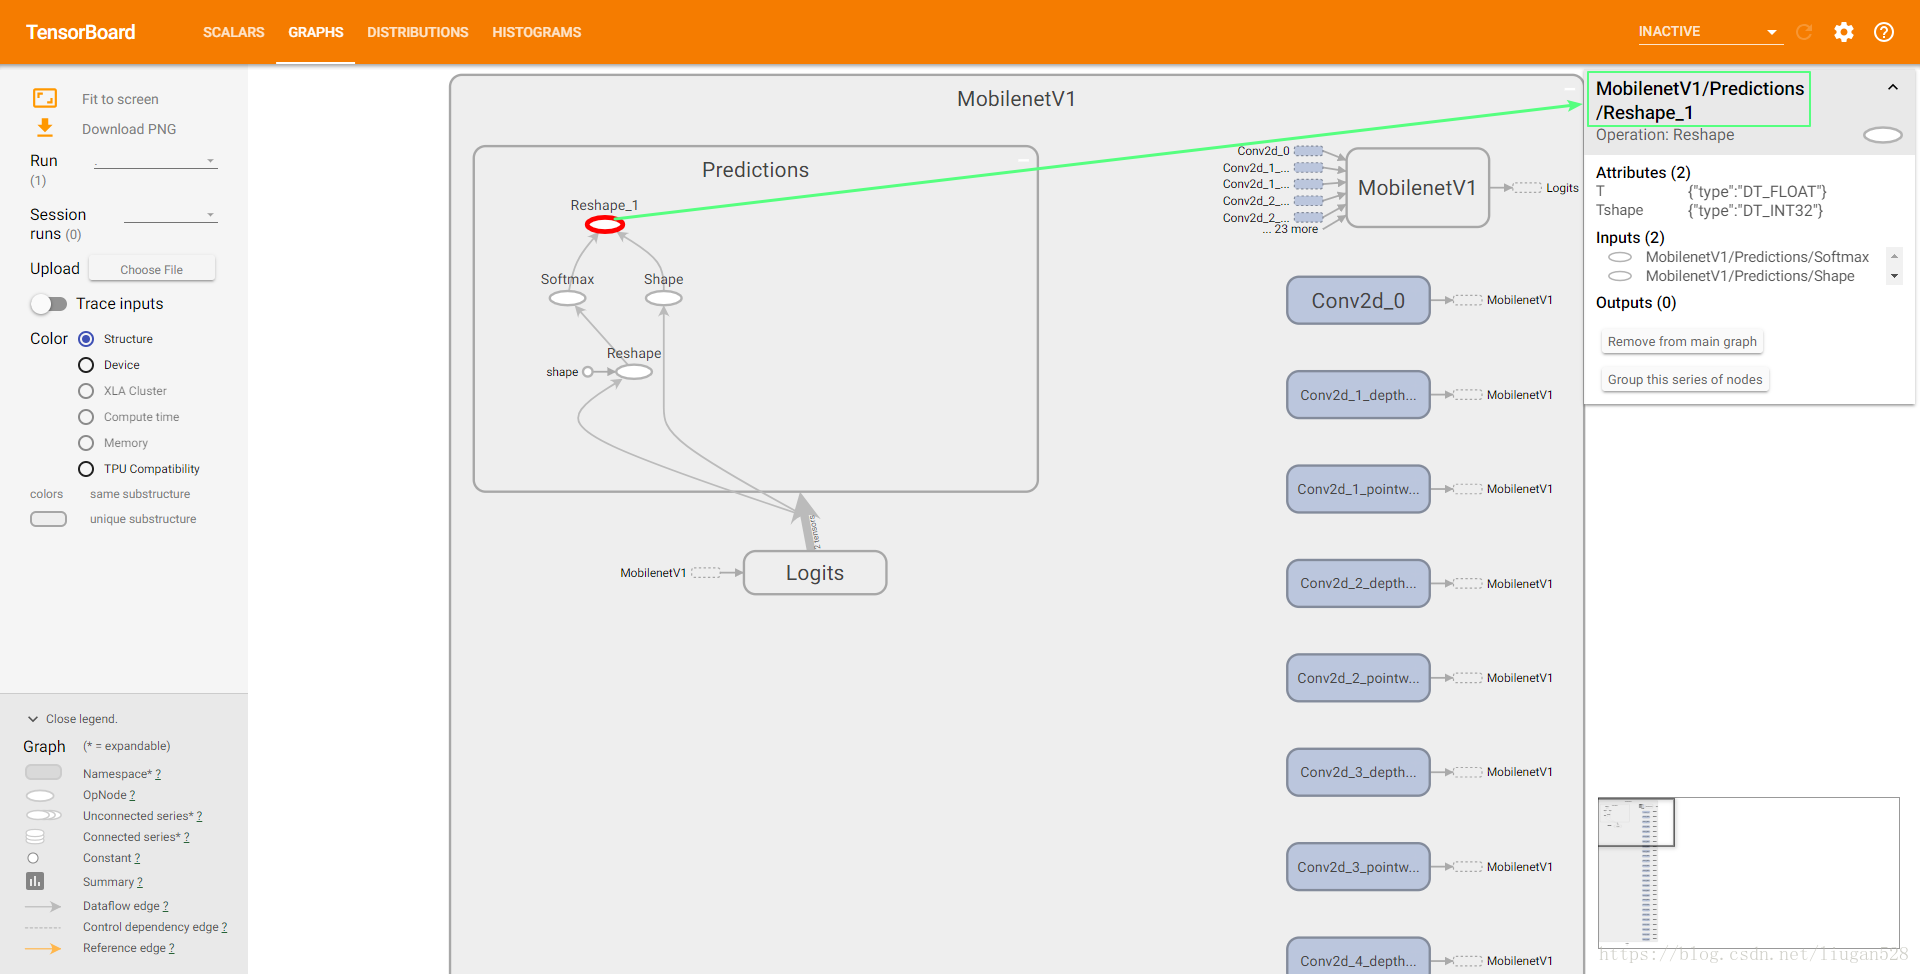Click the Inputs list scrollbar up arrow
The image size is (1920, 974).
tap(1894, 256)
